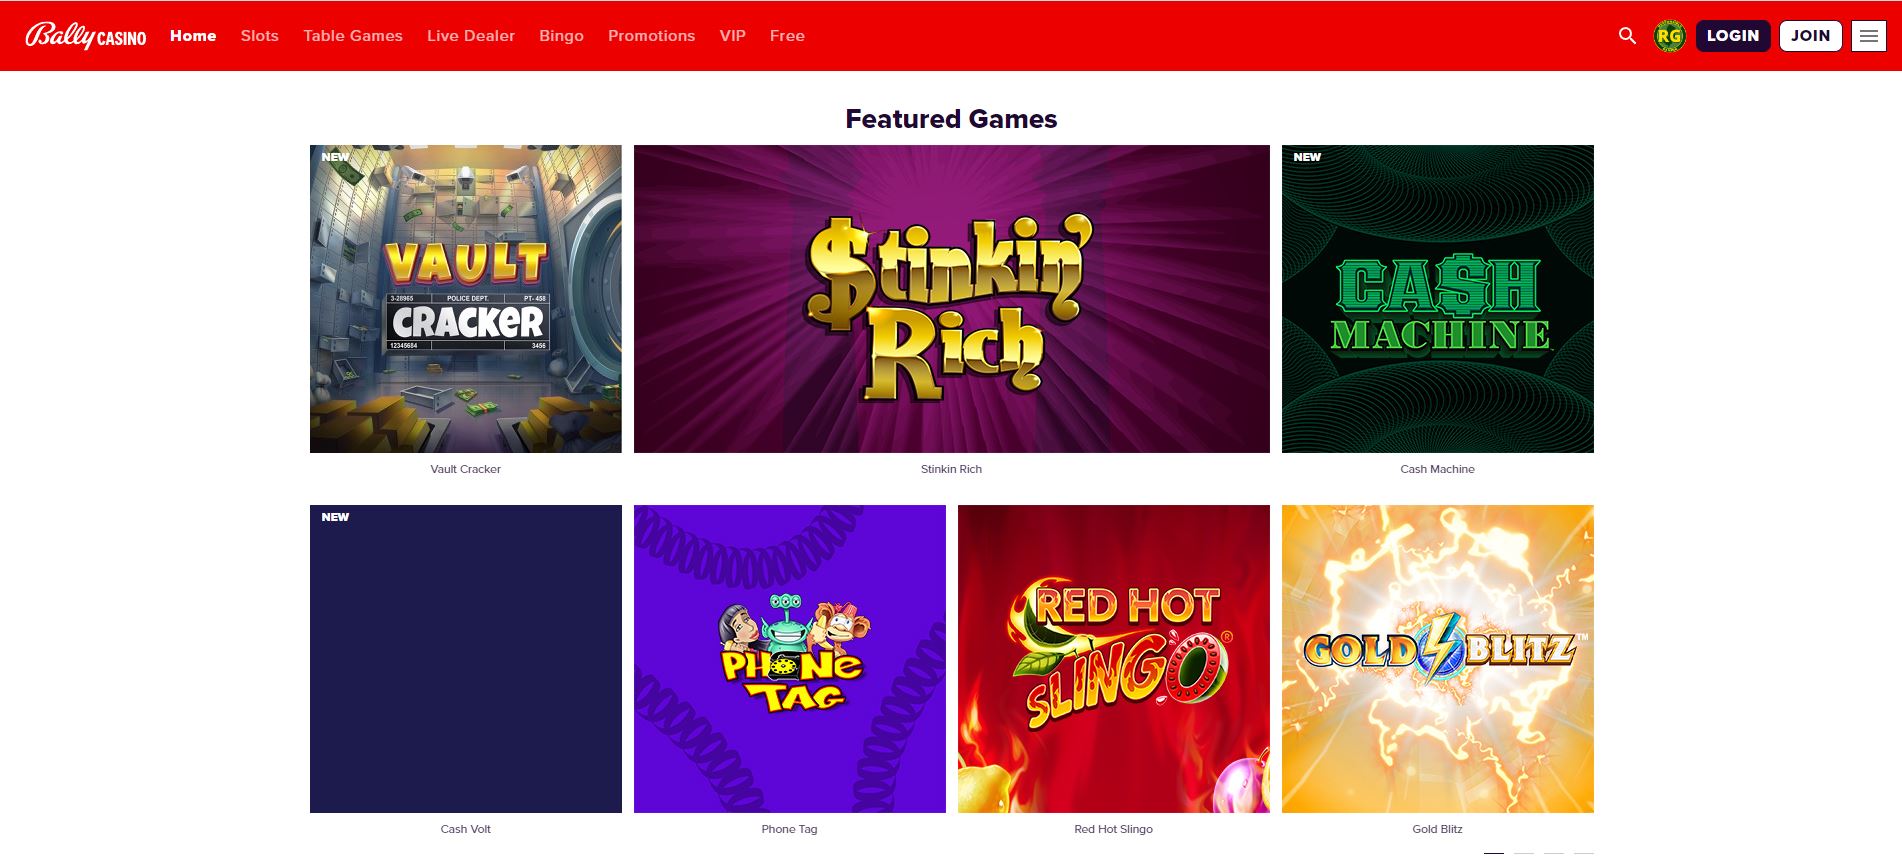The height and width of the screenshot is (859, 1902).
Task: Open the RG responsible gaming badge
Action: pos(1669,36)
